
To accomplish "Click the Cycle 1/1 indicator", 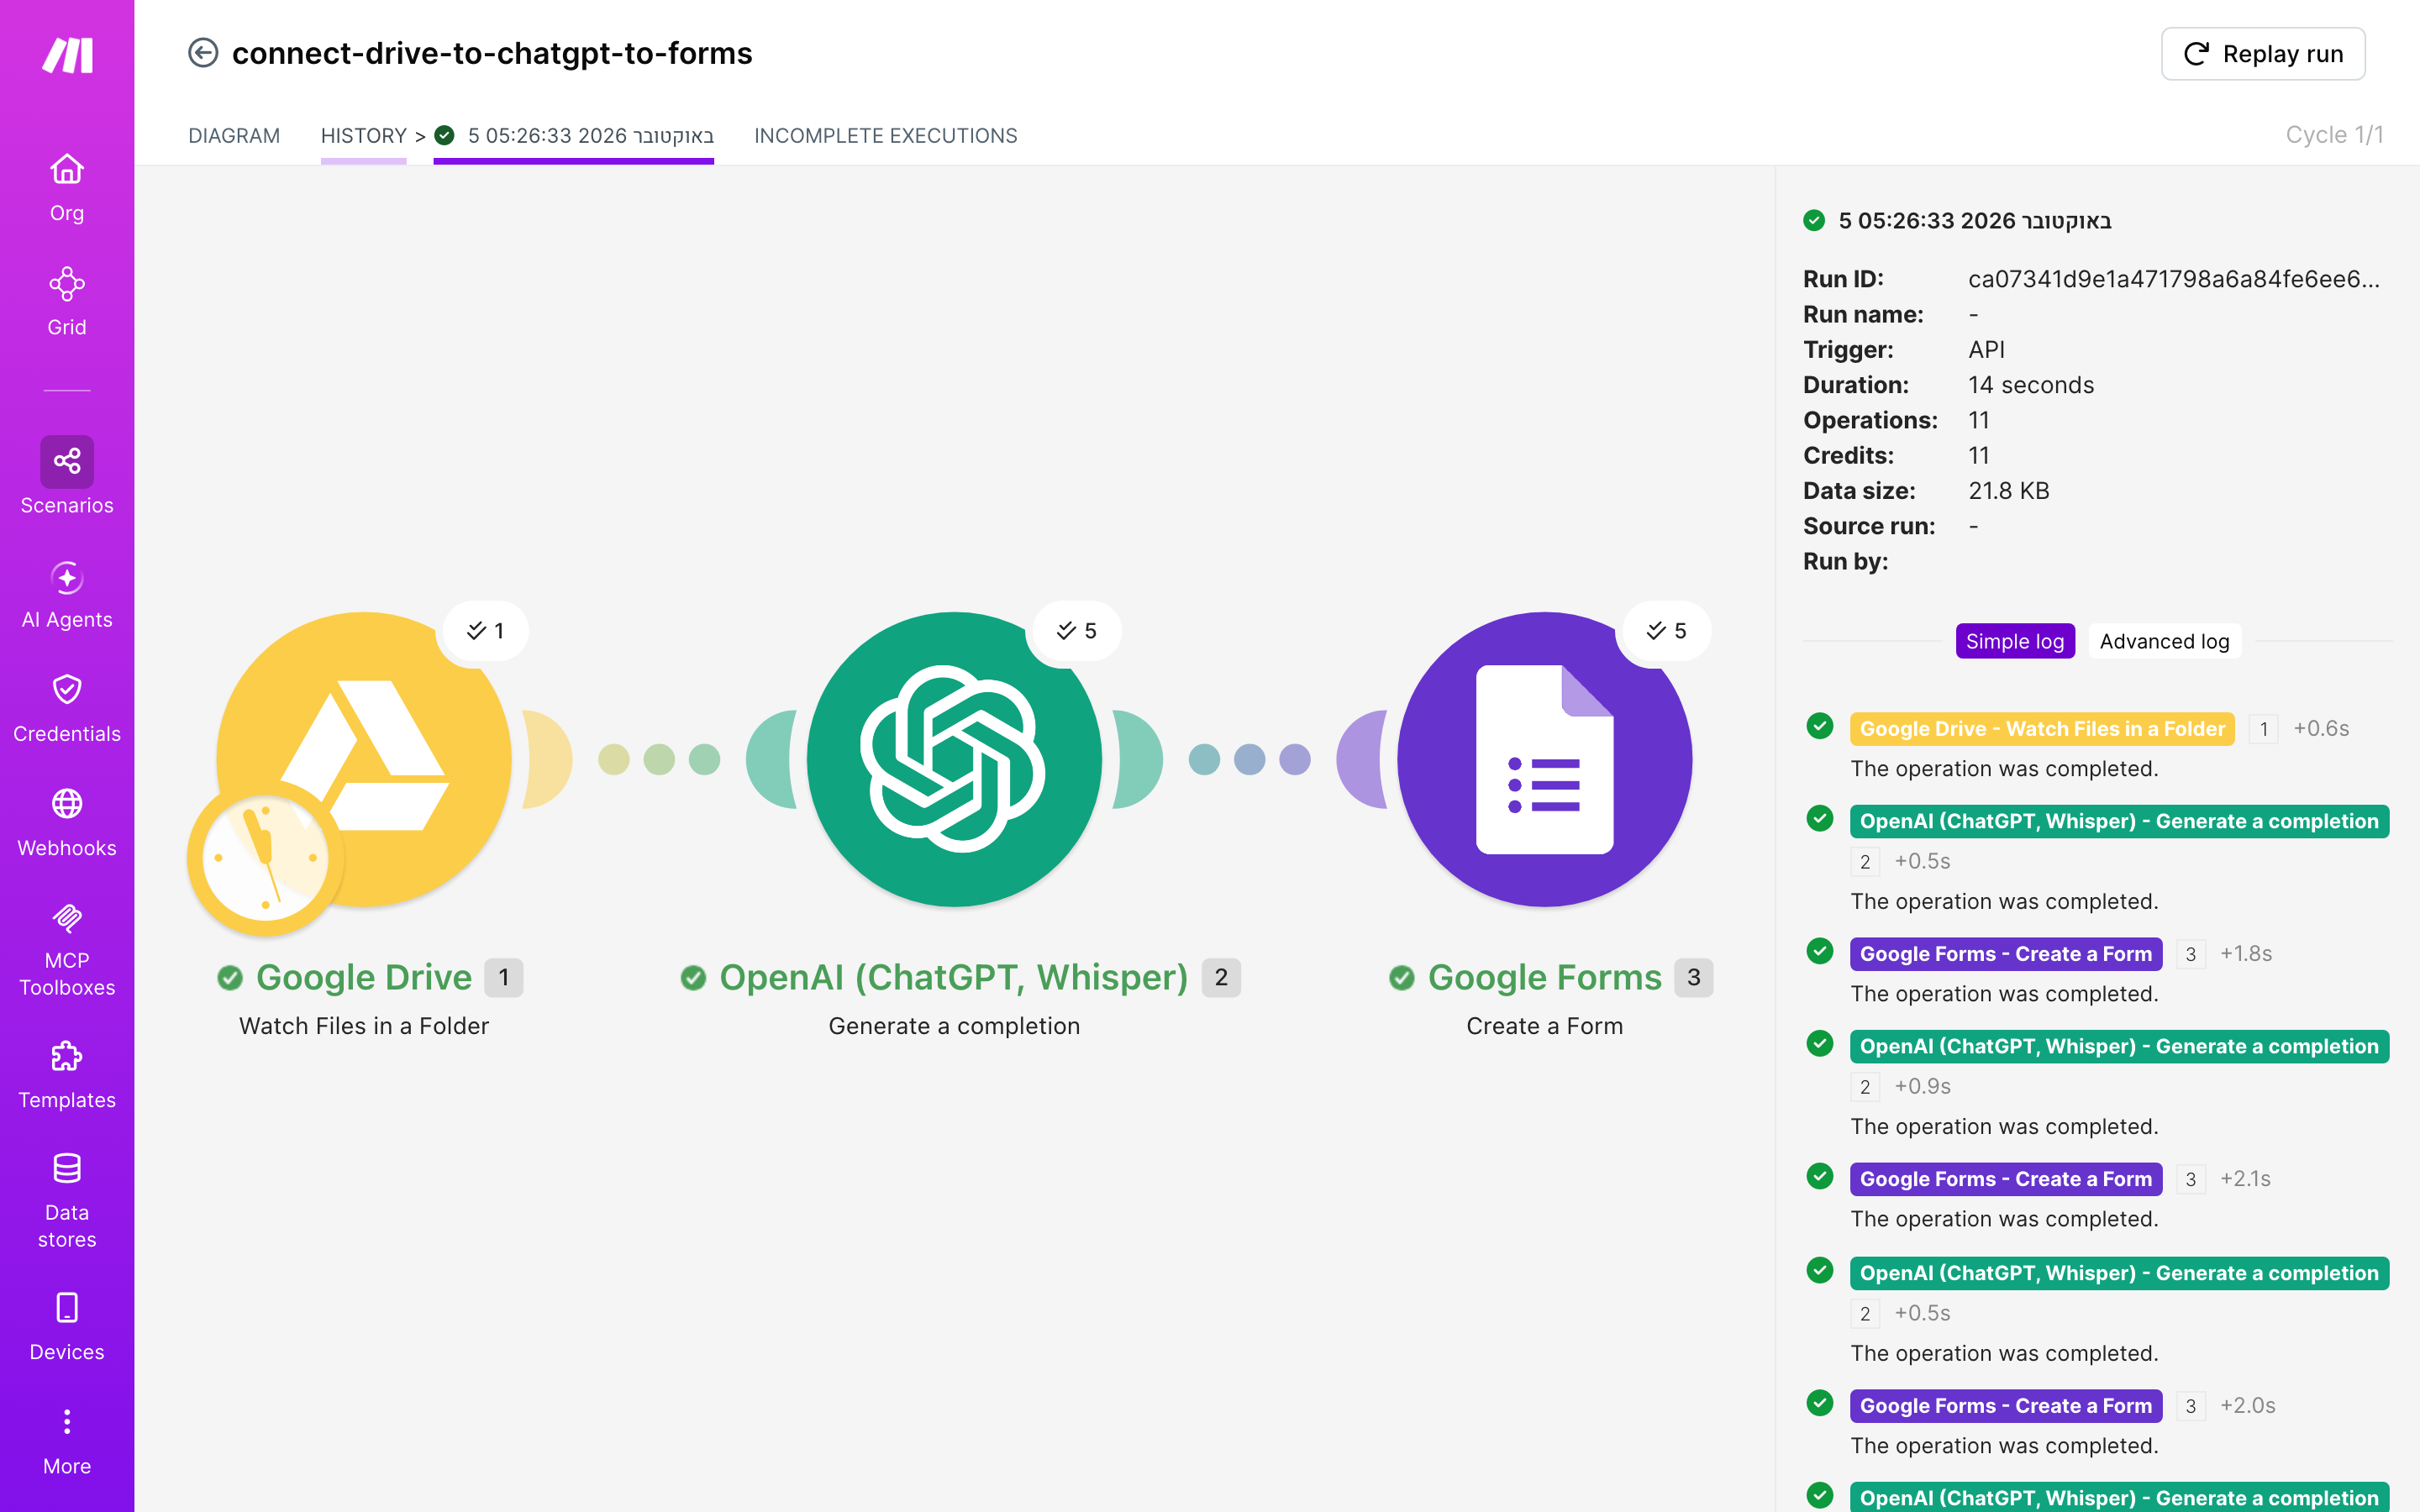I will pyautogui.click(x=2334, y=135).
